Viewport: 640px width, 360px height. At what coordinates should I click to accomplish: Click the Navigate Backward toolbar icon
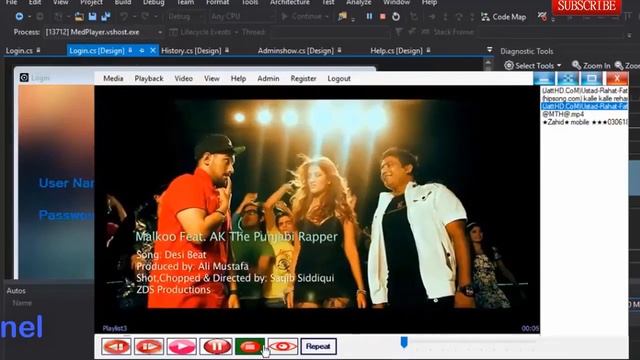pos(19,17)
